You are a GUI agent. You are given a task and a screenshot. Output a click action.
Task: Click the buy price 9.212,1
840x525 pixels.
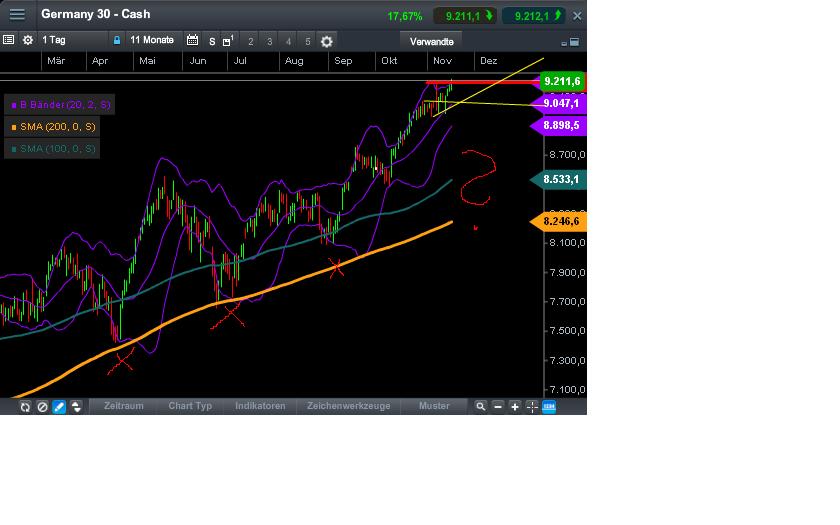(x=534, y=16)
